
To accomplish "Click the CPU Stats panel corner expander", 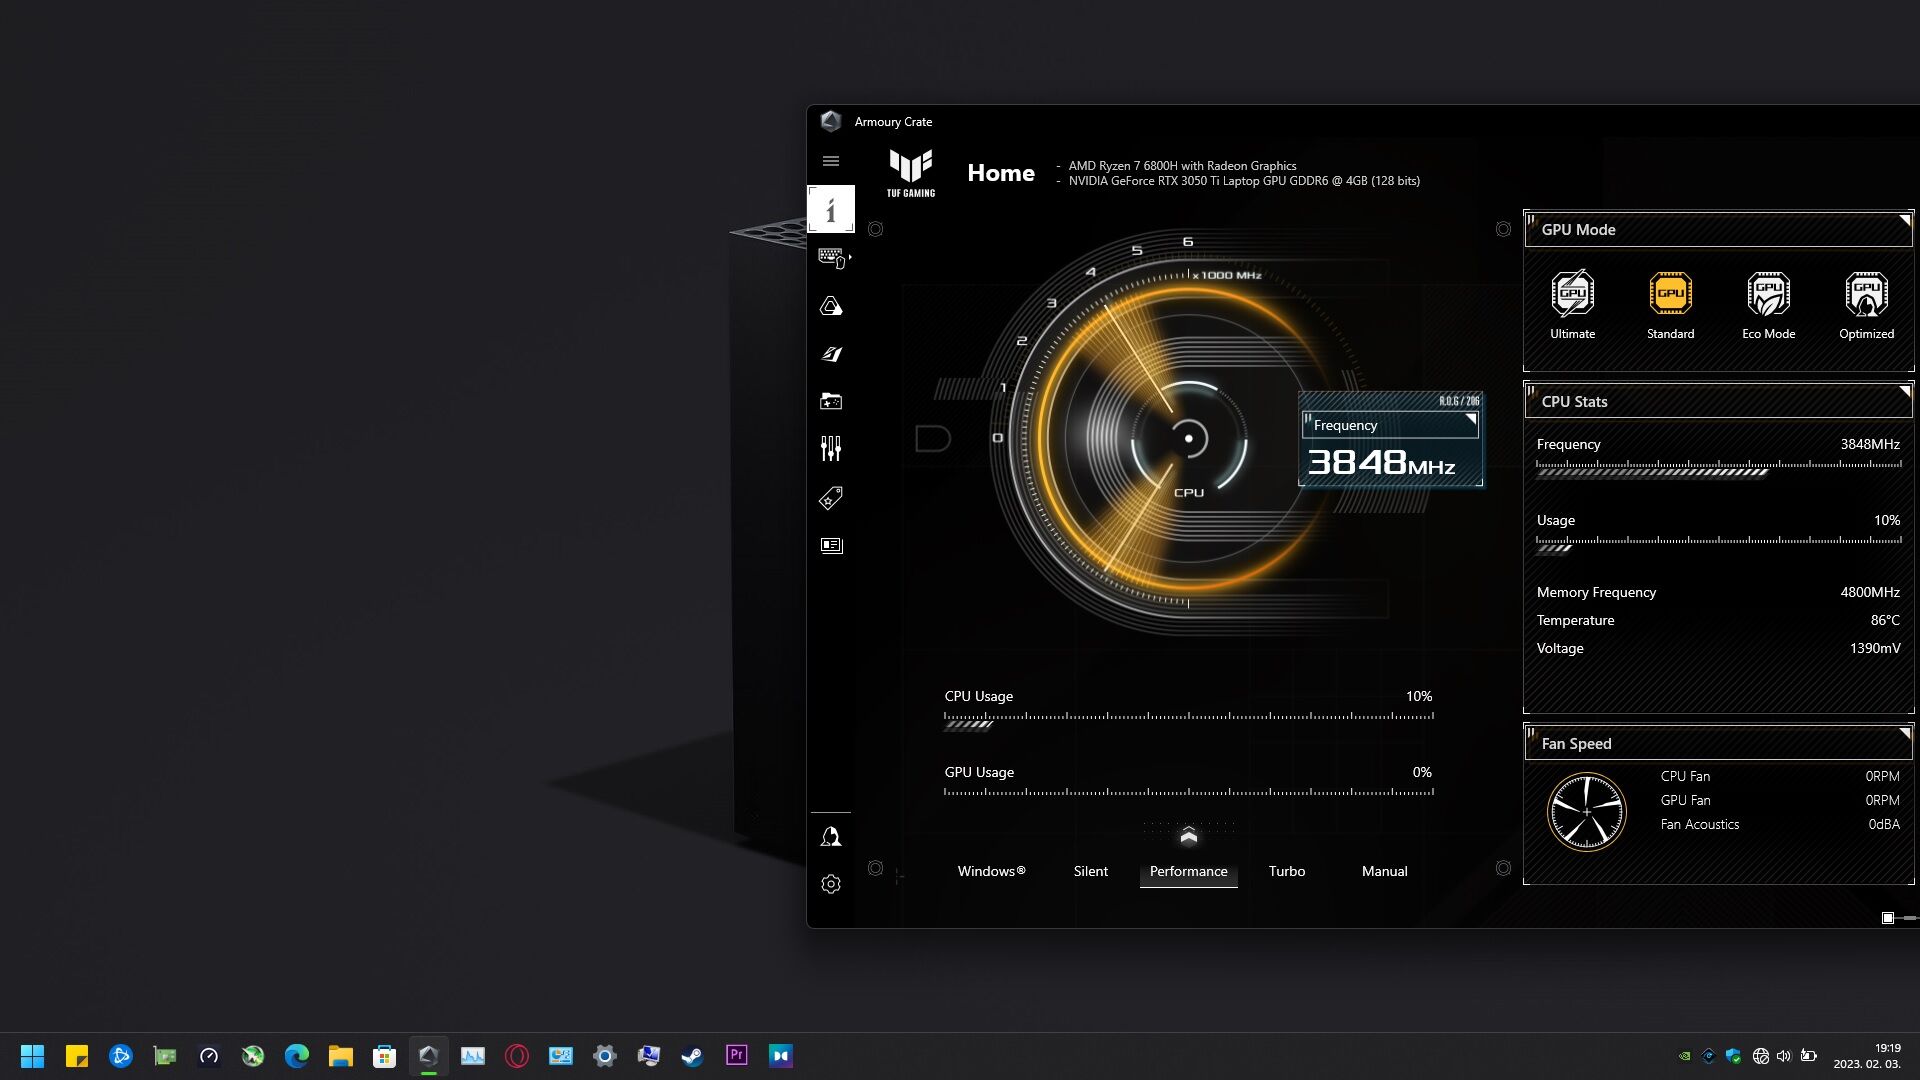I will tap(1905, 393).
